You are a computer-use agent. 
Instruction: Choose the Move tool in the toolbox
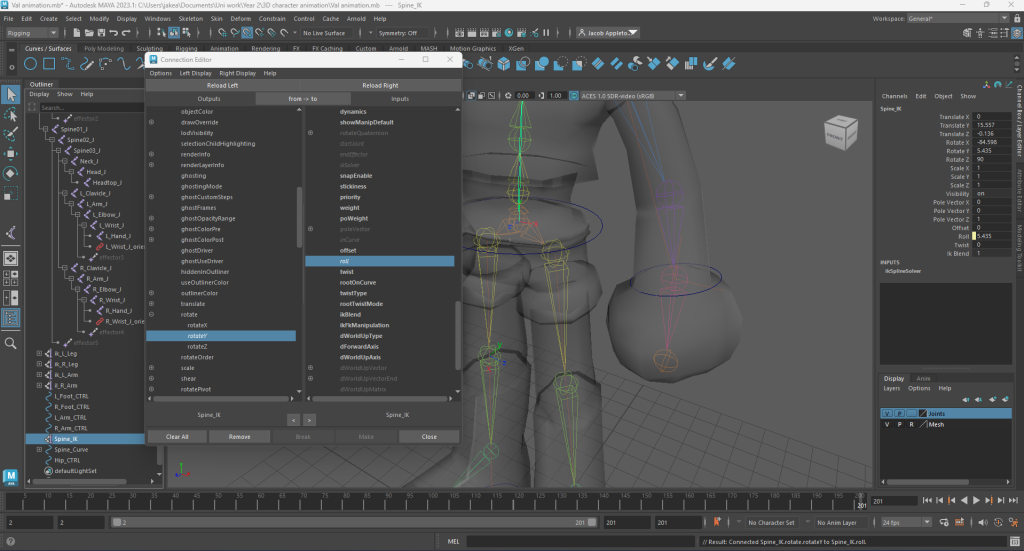point(11,153)
